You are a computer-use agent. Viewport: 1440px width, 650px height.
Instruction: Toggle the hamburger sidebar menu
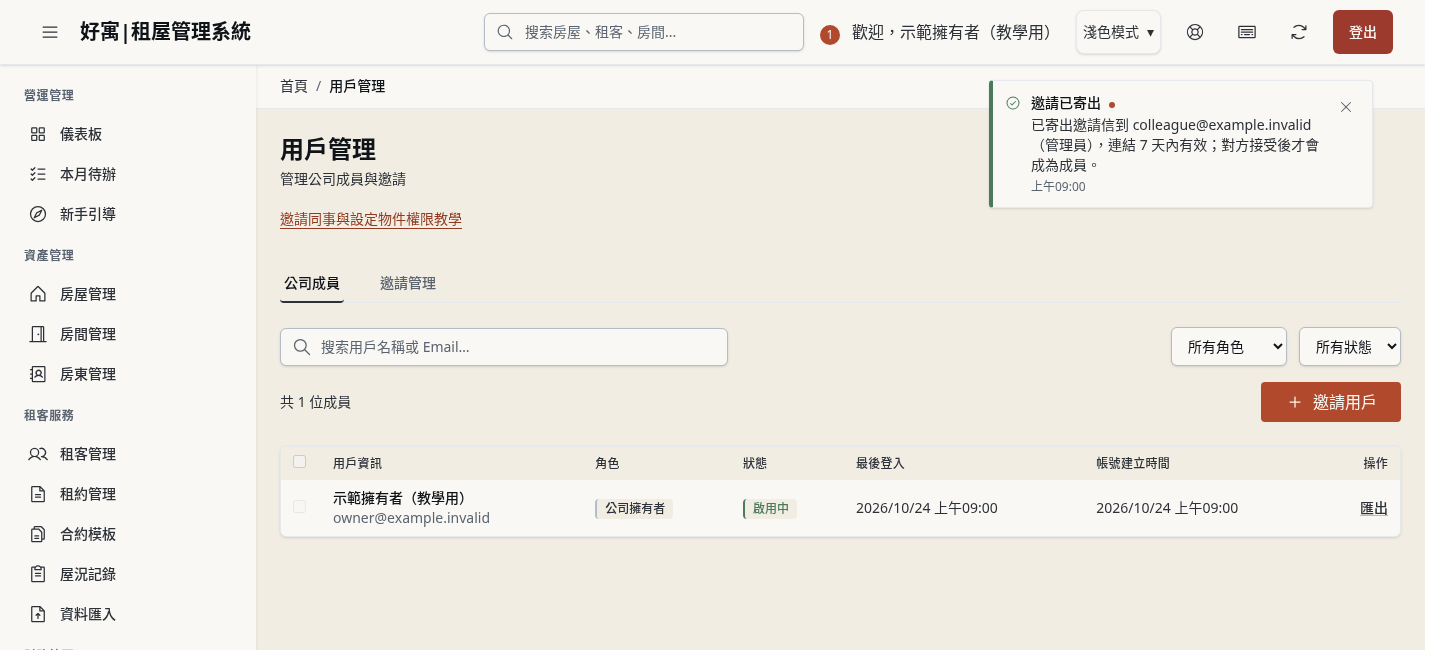click(x=50, y=32)
